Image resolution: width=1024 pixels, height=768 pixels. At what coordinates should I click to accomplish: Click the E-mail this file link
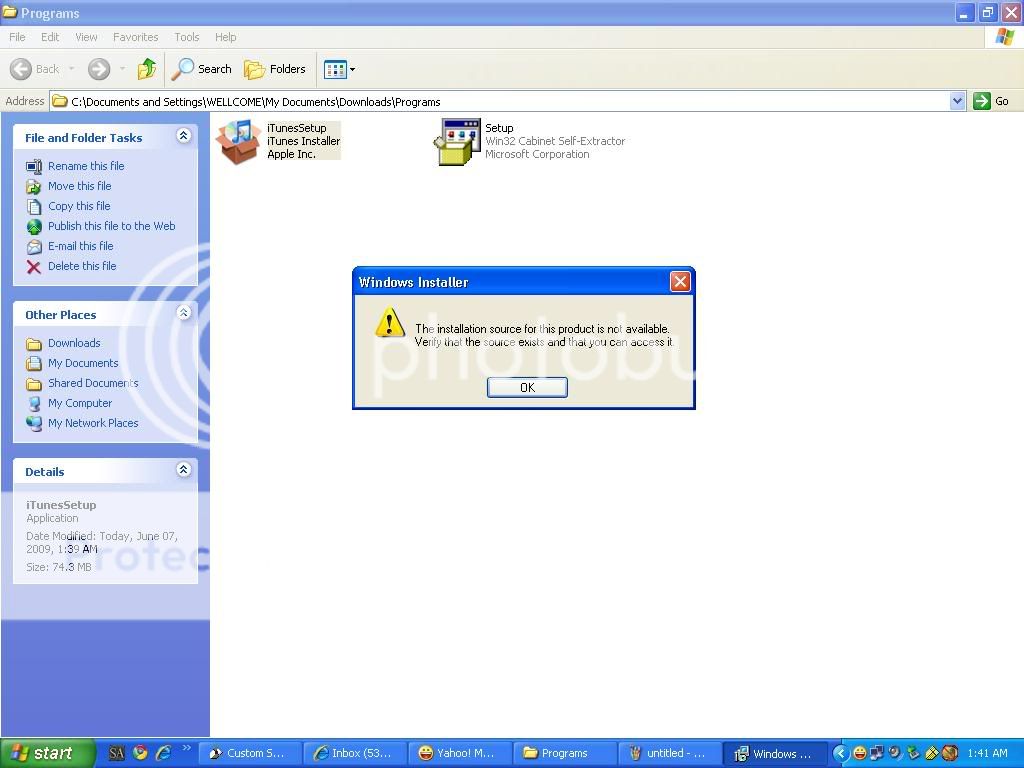pyautogui.click(x=80, y=246)
